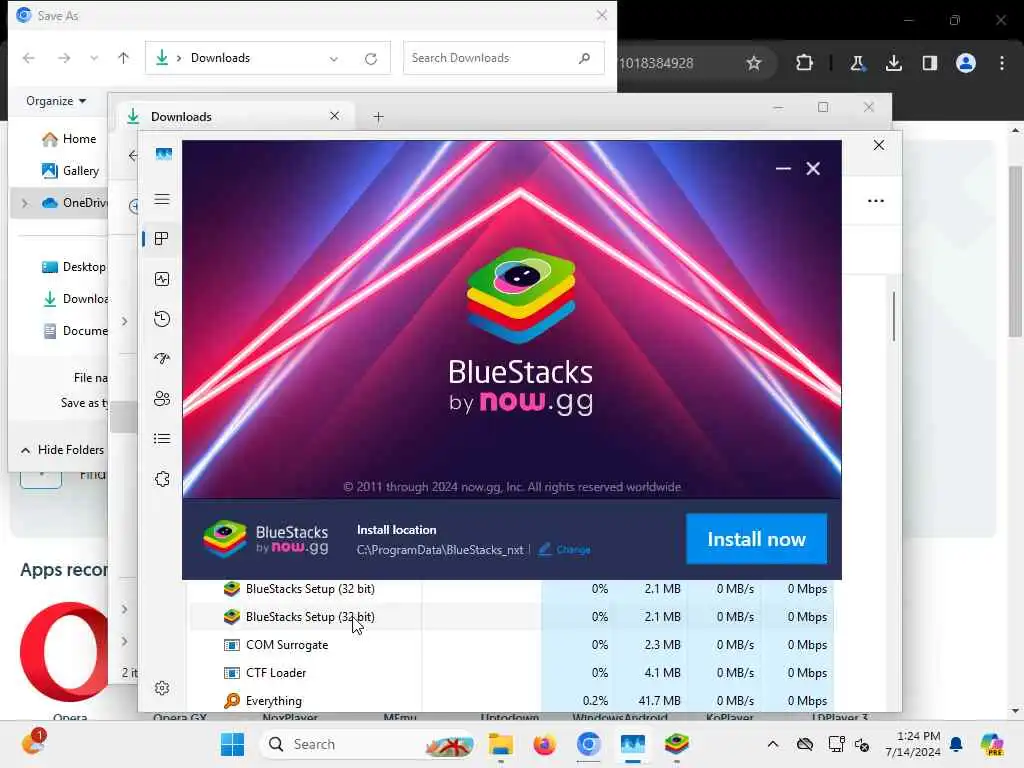Select COM Surrogate process row
The image size is (1024, 768).
pos(511,645)
